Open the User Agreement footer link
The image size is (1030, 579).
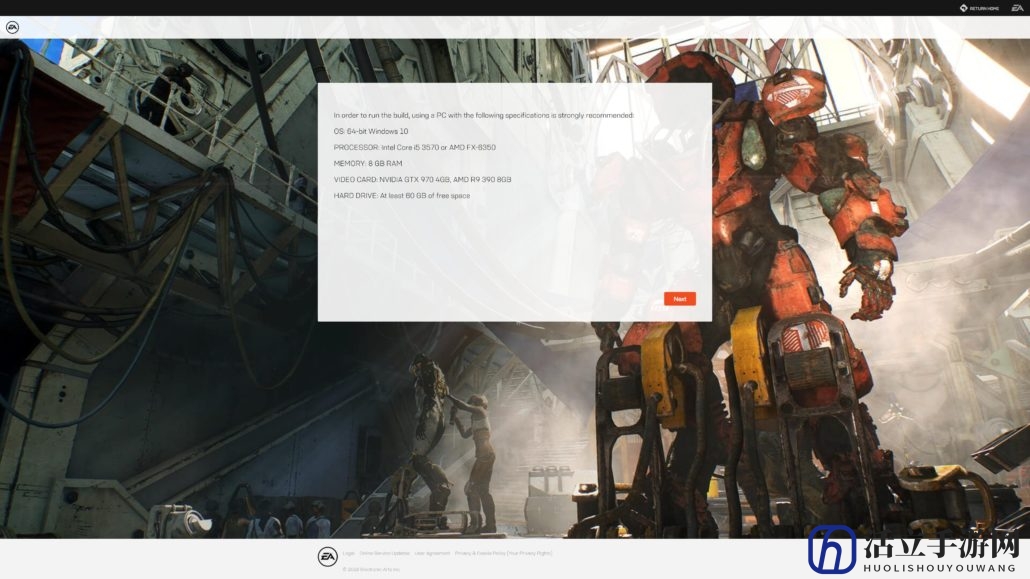(432, 553)
